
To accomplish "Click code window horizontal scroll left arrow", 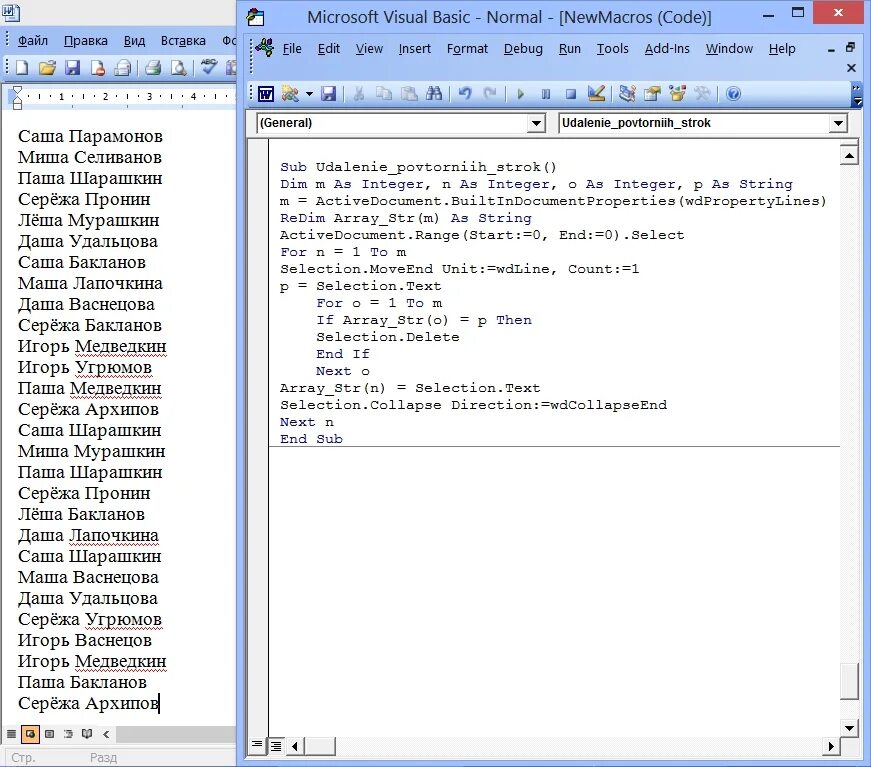I will [x=294, y=746].
